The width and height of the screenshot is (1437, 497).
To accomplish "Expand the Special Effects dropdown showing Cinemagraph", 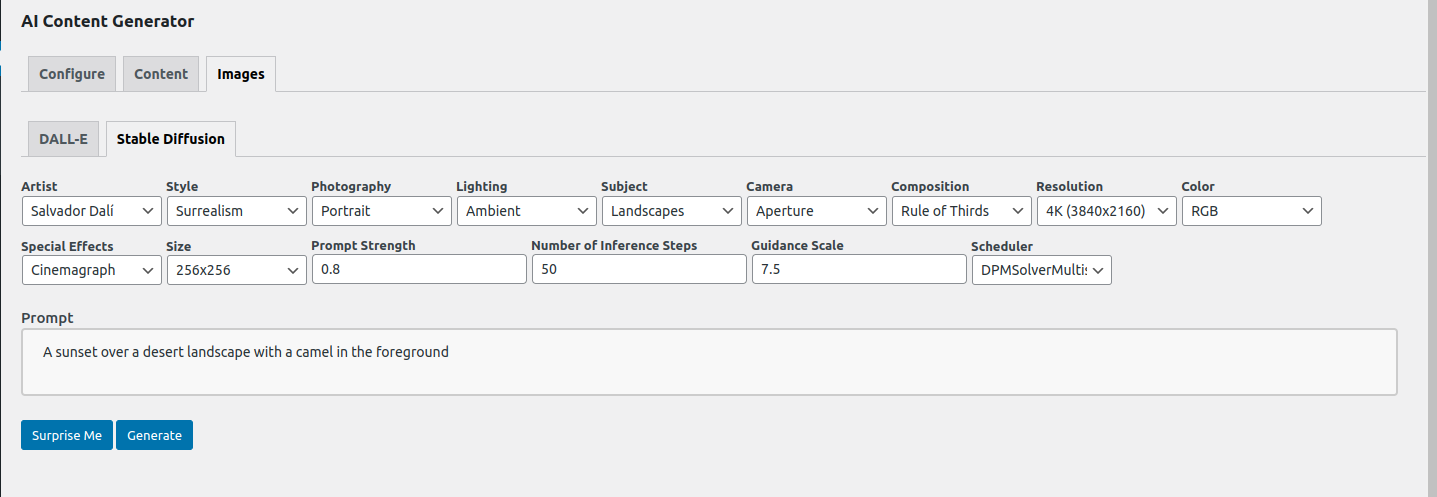I will coord(91,270).
